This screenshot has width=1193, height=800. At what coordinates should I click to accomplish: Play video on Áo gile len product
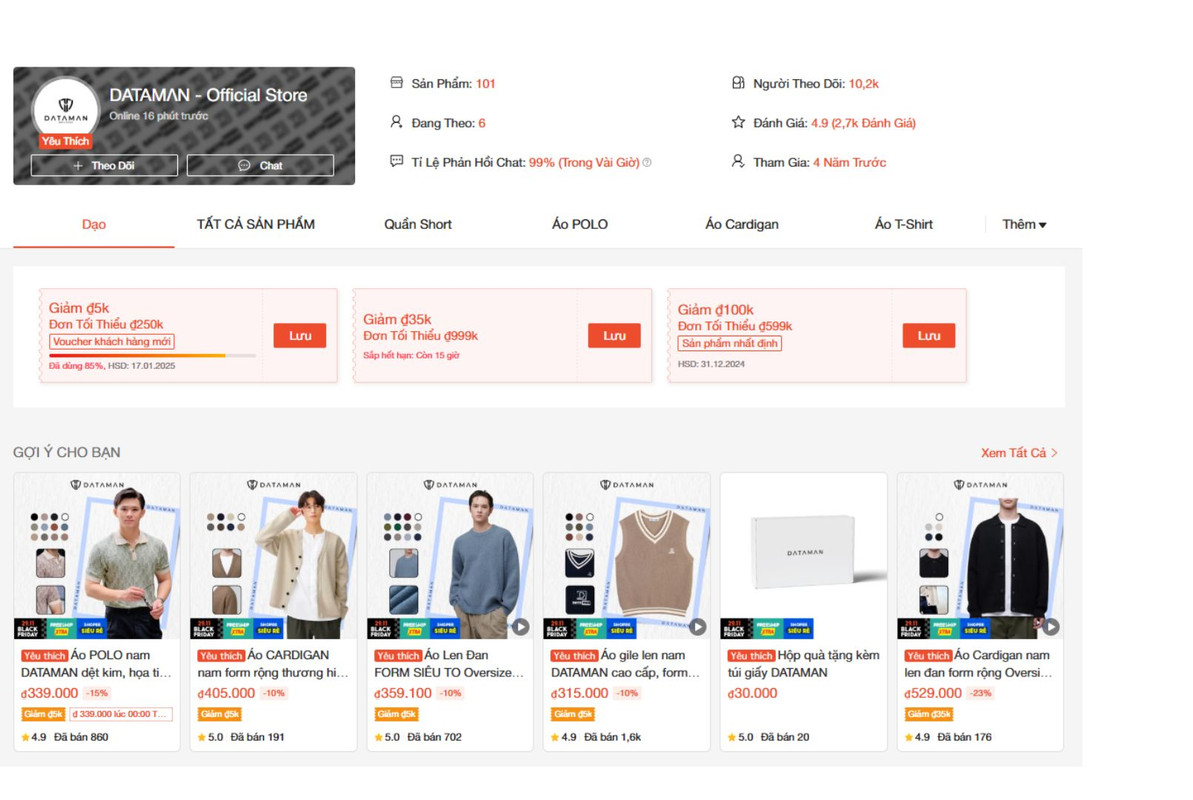point(698,626)
